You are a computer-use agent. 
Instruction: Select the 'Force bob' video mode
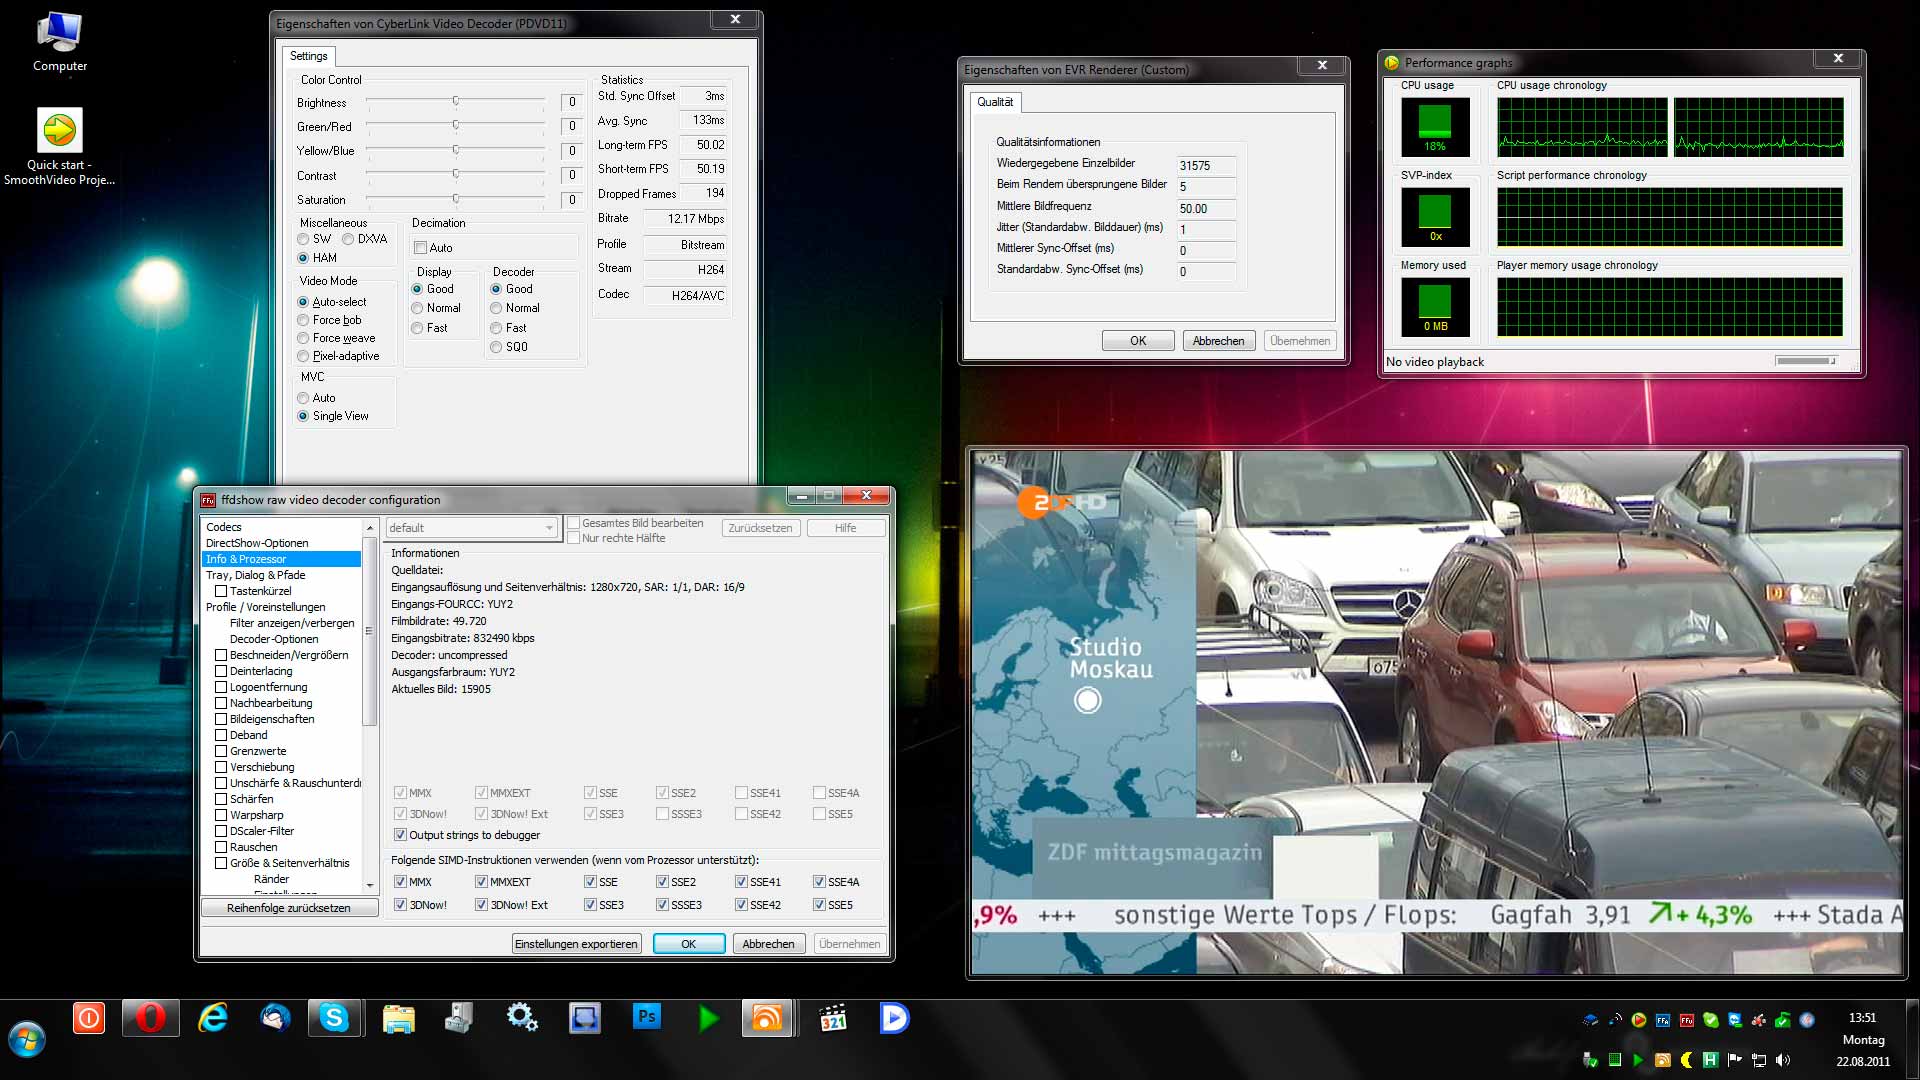tap(303, 320)
